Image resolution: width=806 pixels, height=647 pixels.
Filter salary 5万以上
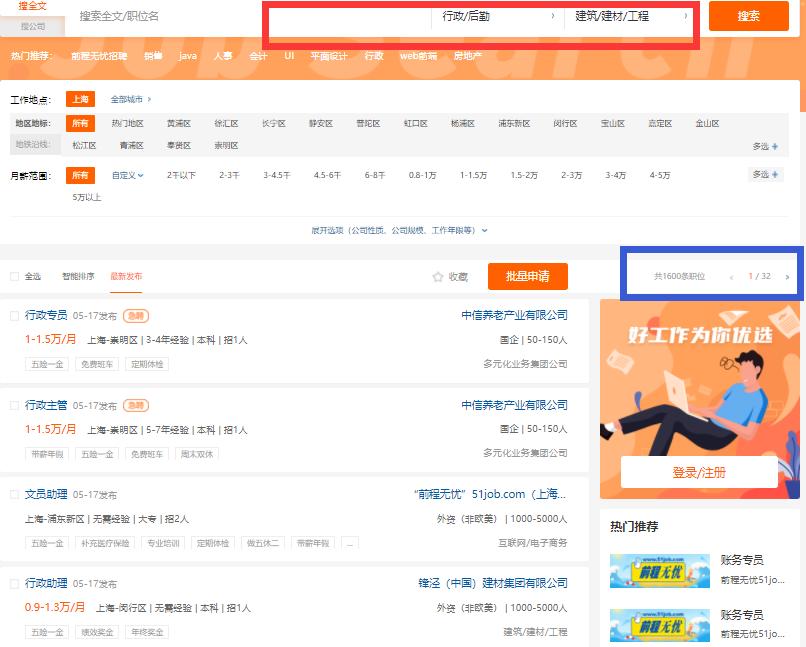[86, 197]
